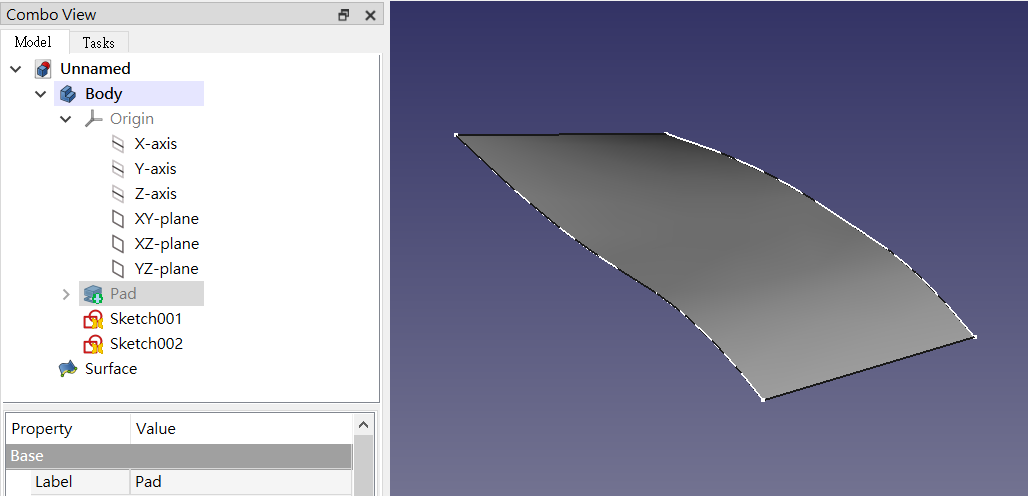Select the Surface tree item
Screen dimensions: 1028x496
click(111, 369)
